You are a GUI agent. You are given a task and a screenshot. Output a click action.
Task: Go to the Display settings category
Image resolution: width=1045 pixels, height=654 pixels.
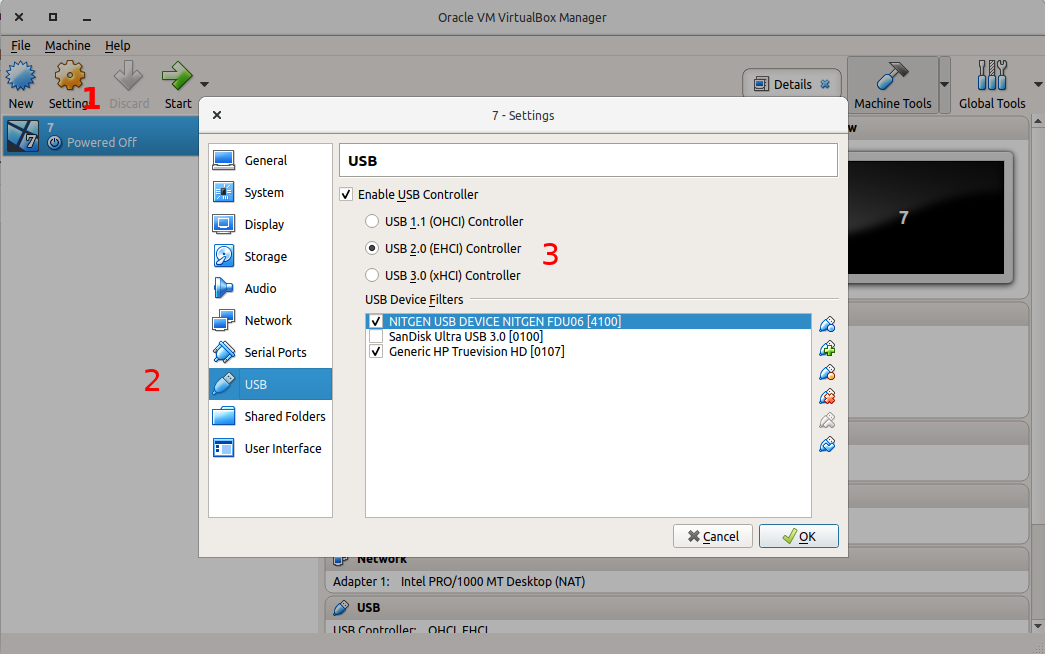pyautogui.click(x=270, y=225)
